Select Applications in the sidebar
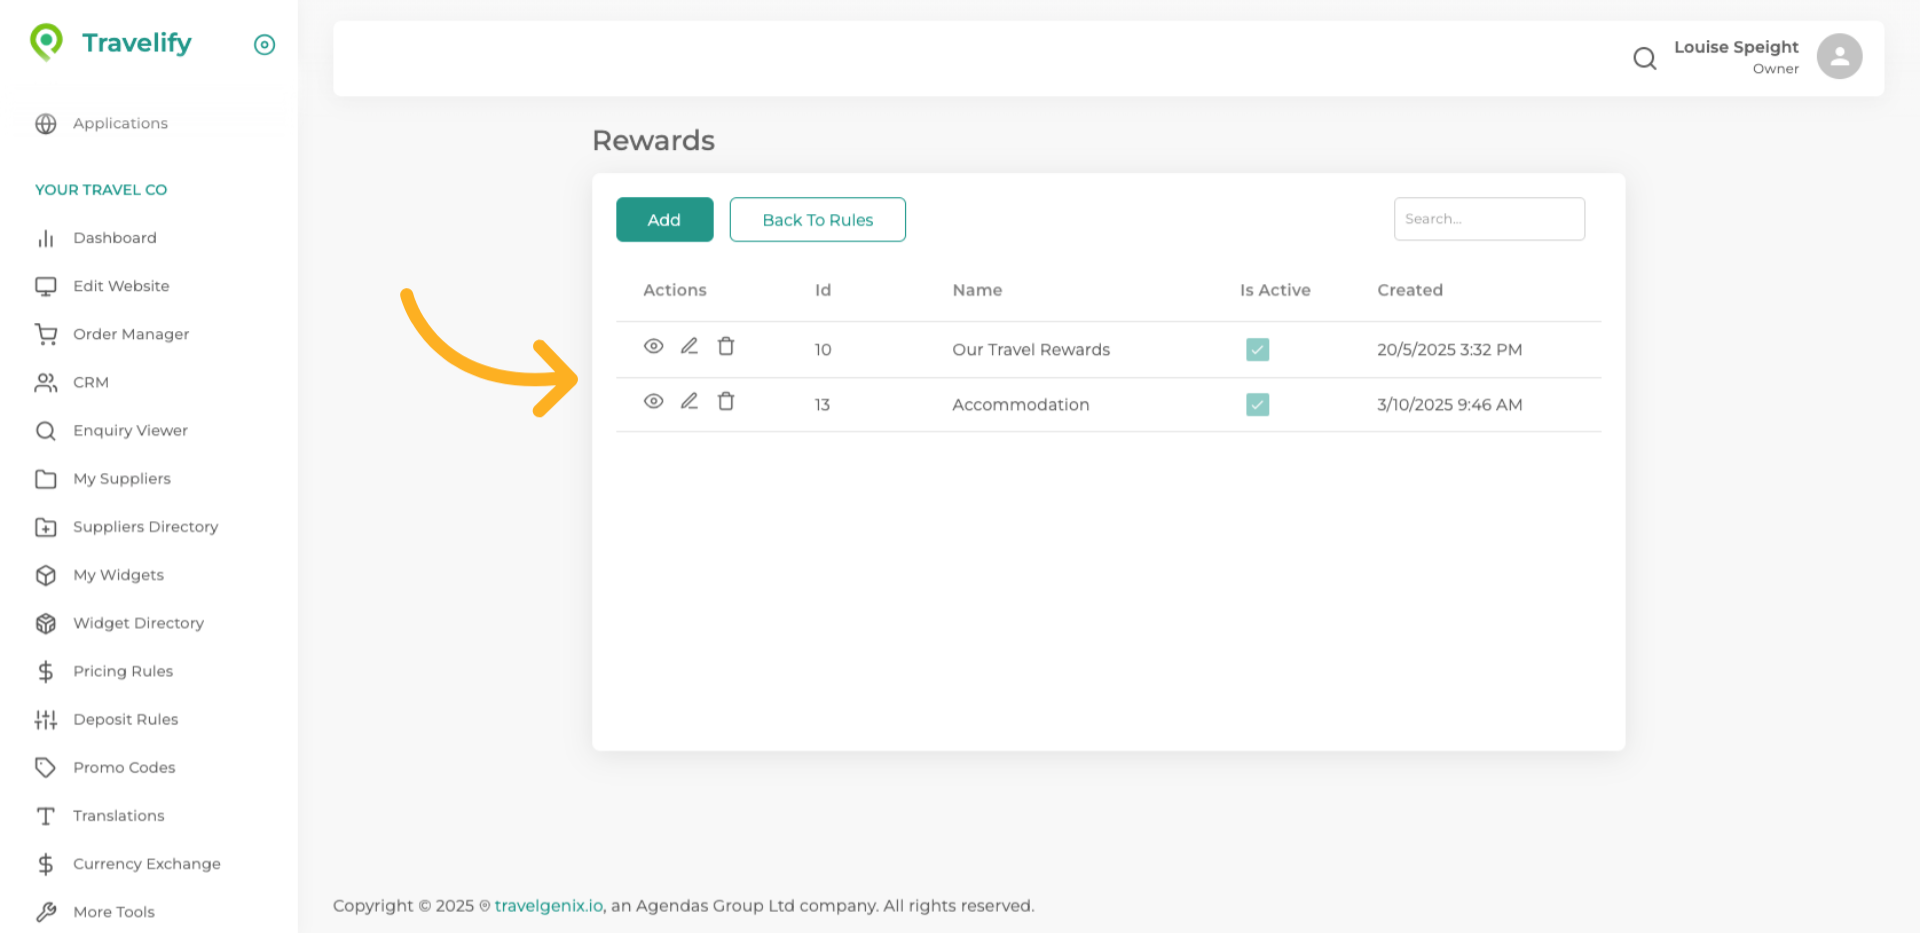This screenshot has width=1920, height=933. pyautogui.click(x=120, y=123)
